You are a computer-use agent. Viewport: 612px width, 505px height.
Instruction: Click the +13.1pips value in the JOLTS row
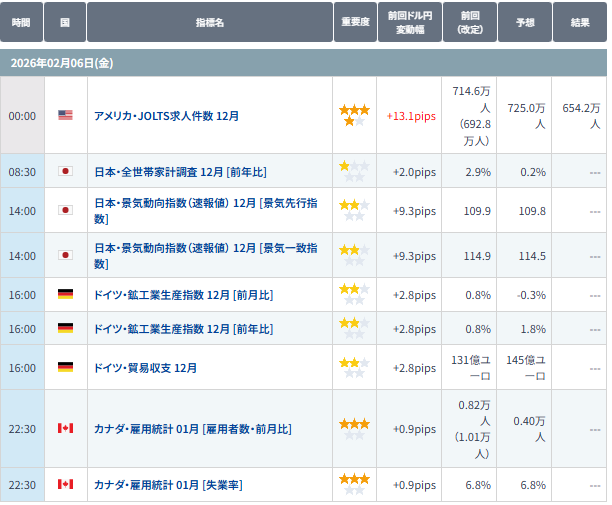tap(410, 116)
